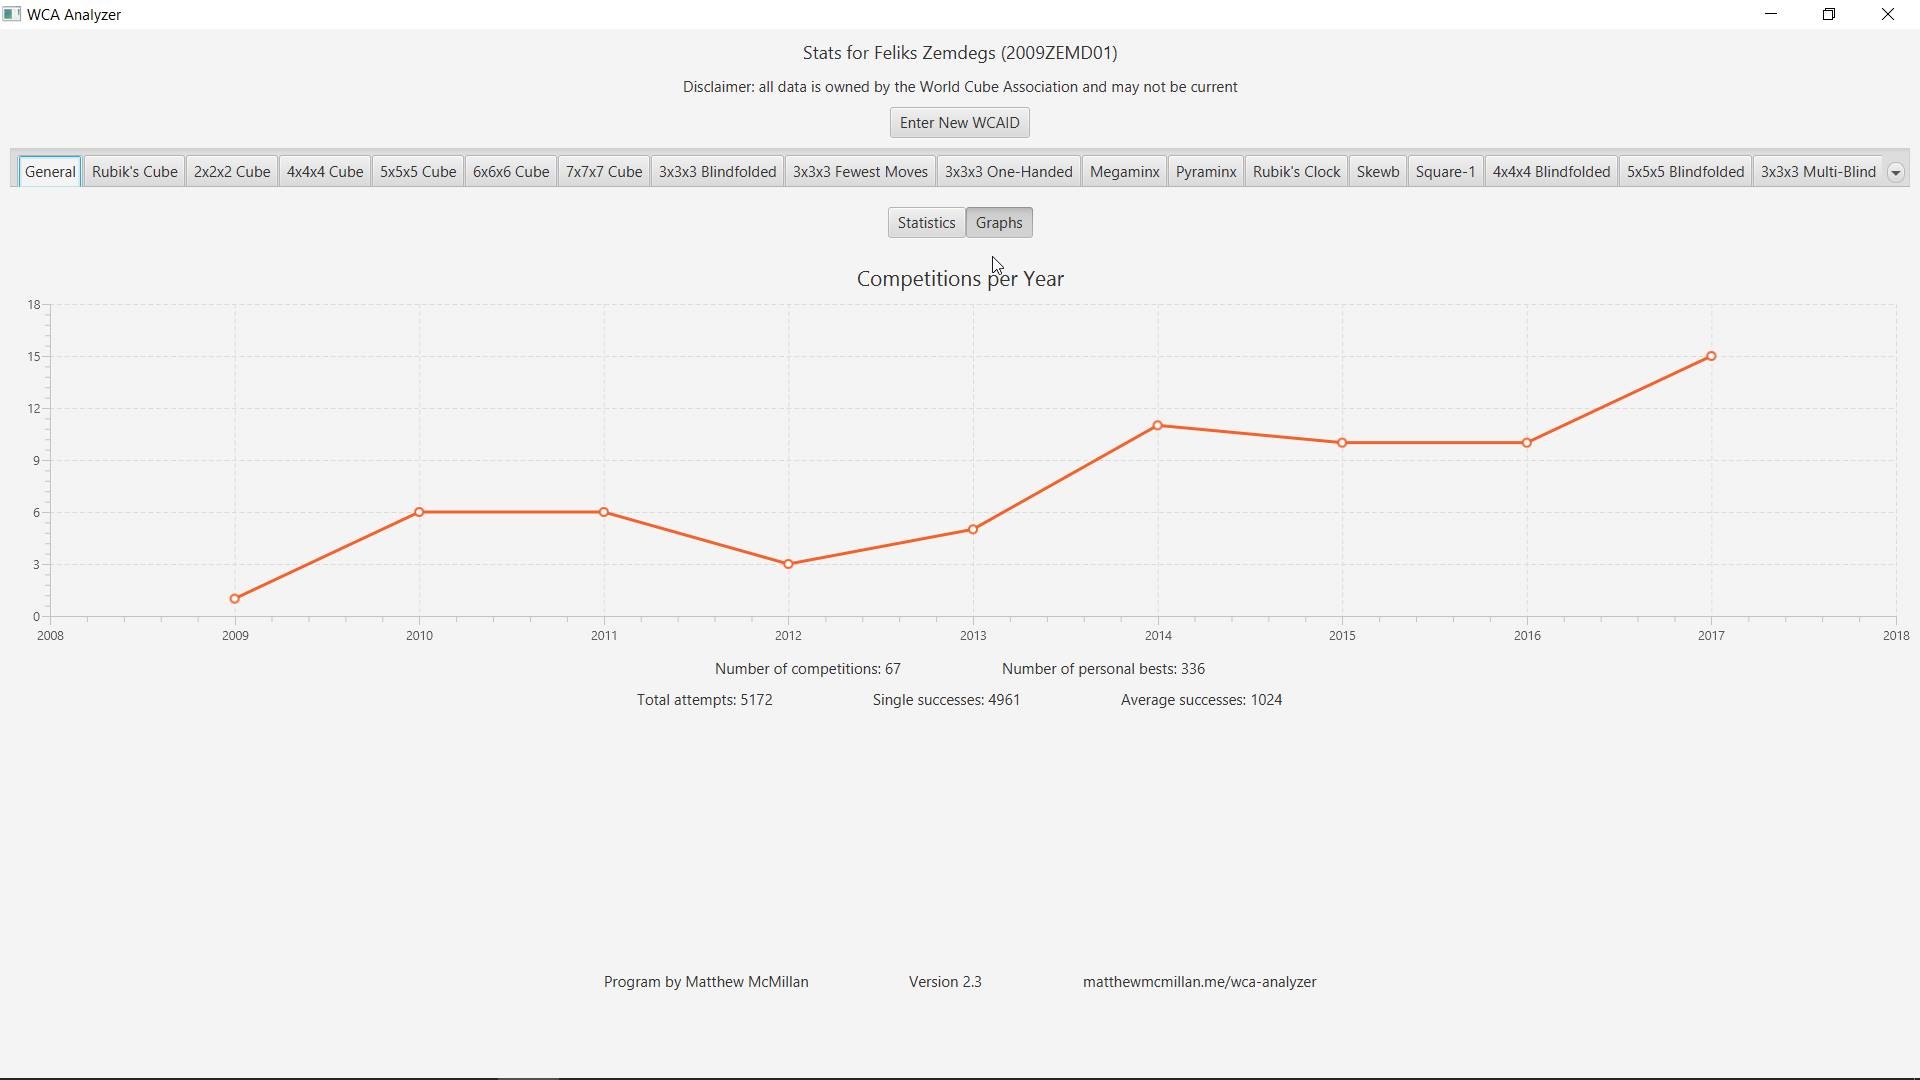1920x1080 pixels.
Task: Open the Skewb tab
Action: (1377, 172)
